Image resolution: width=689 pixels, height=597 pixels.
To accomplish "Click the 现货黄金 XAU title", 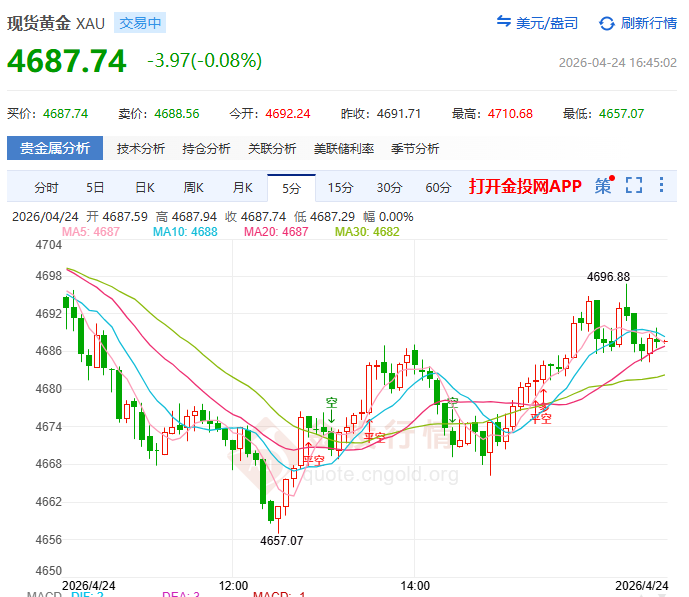I will (56, 23).
